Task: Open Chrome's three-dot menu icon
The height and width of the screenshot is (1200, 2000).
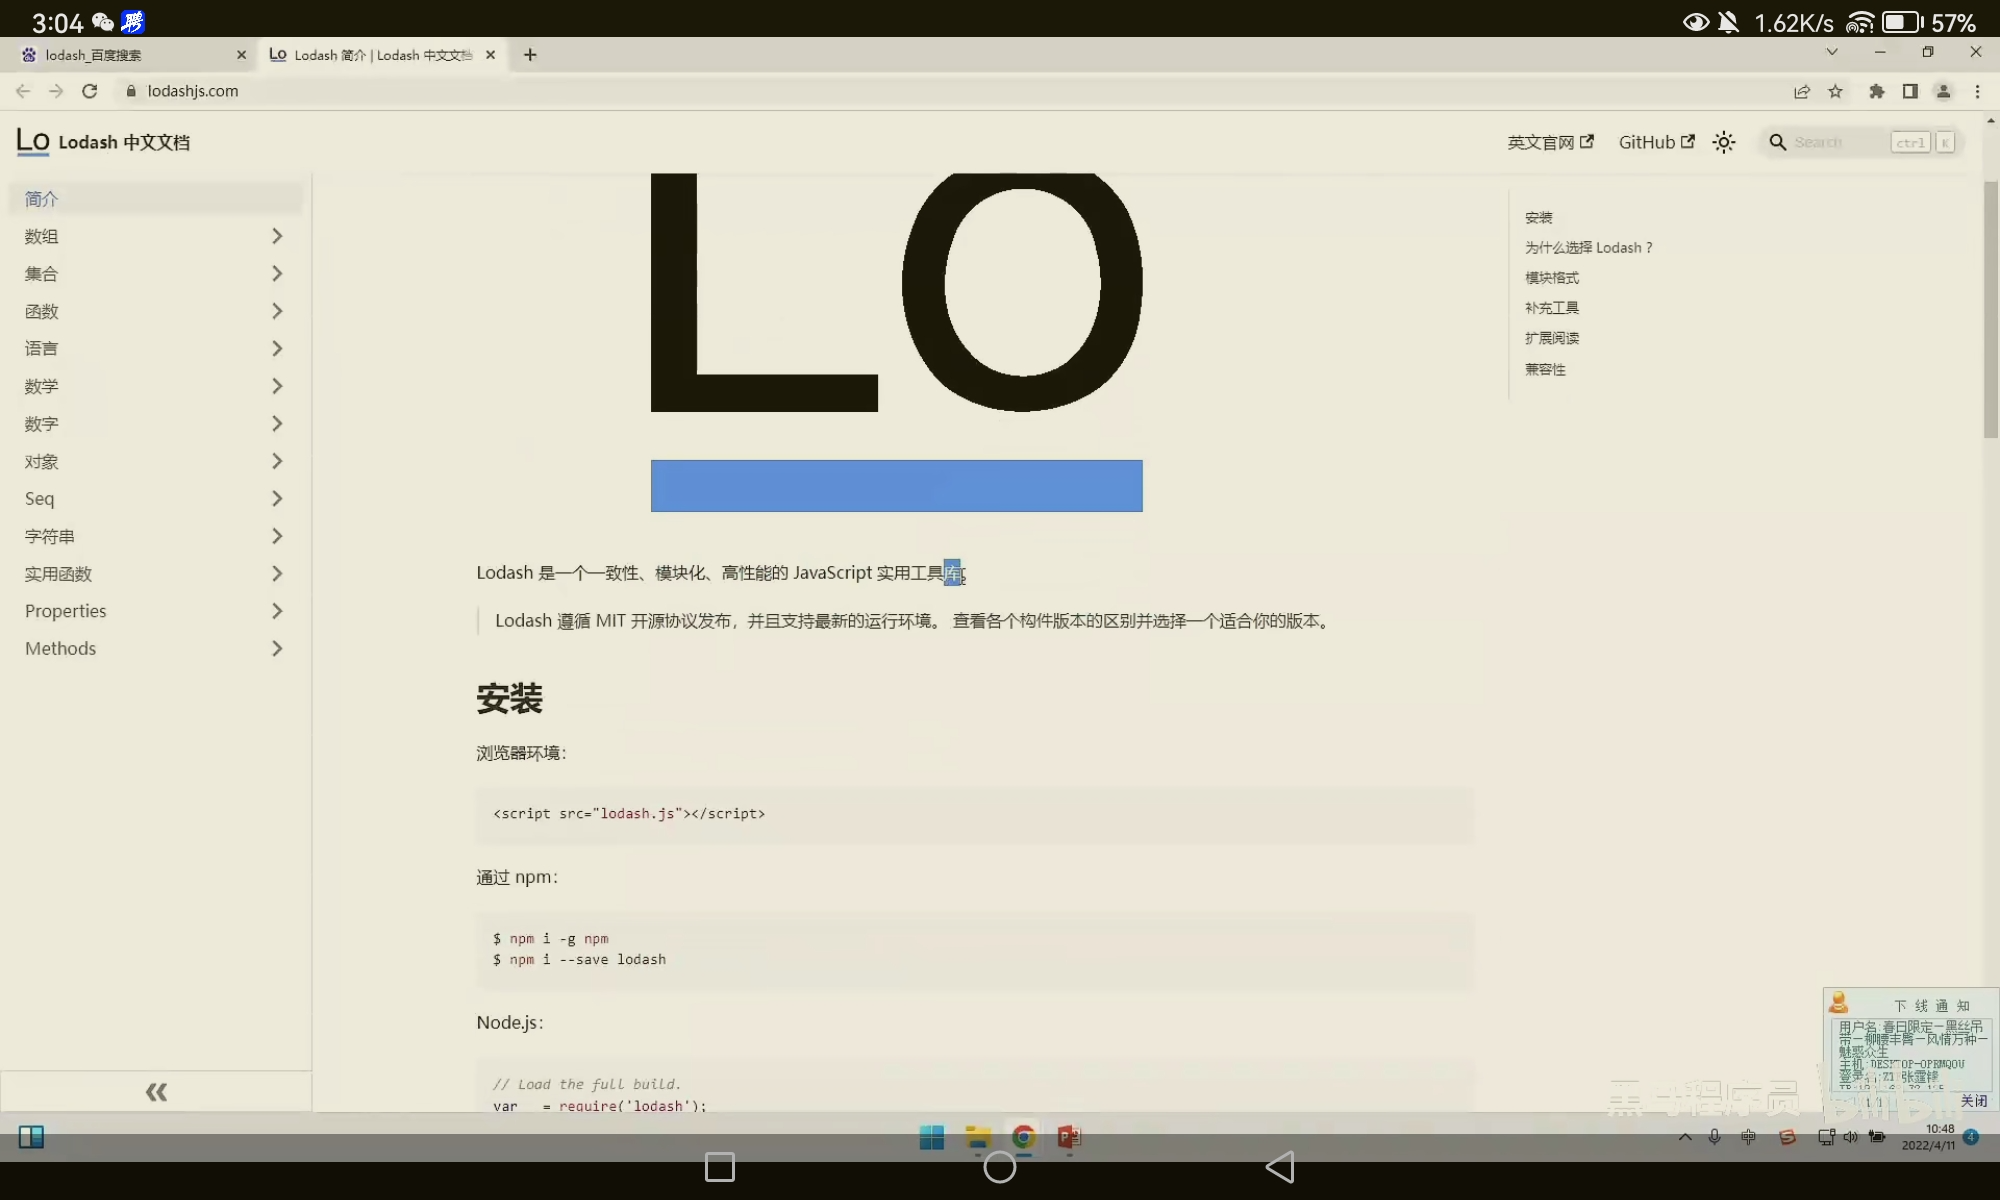Action: click(x=1977, y=91)
